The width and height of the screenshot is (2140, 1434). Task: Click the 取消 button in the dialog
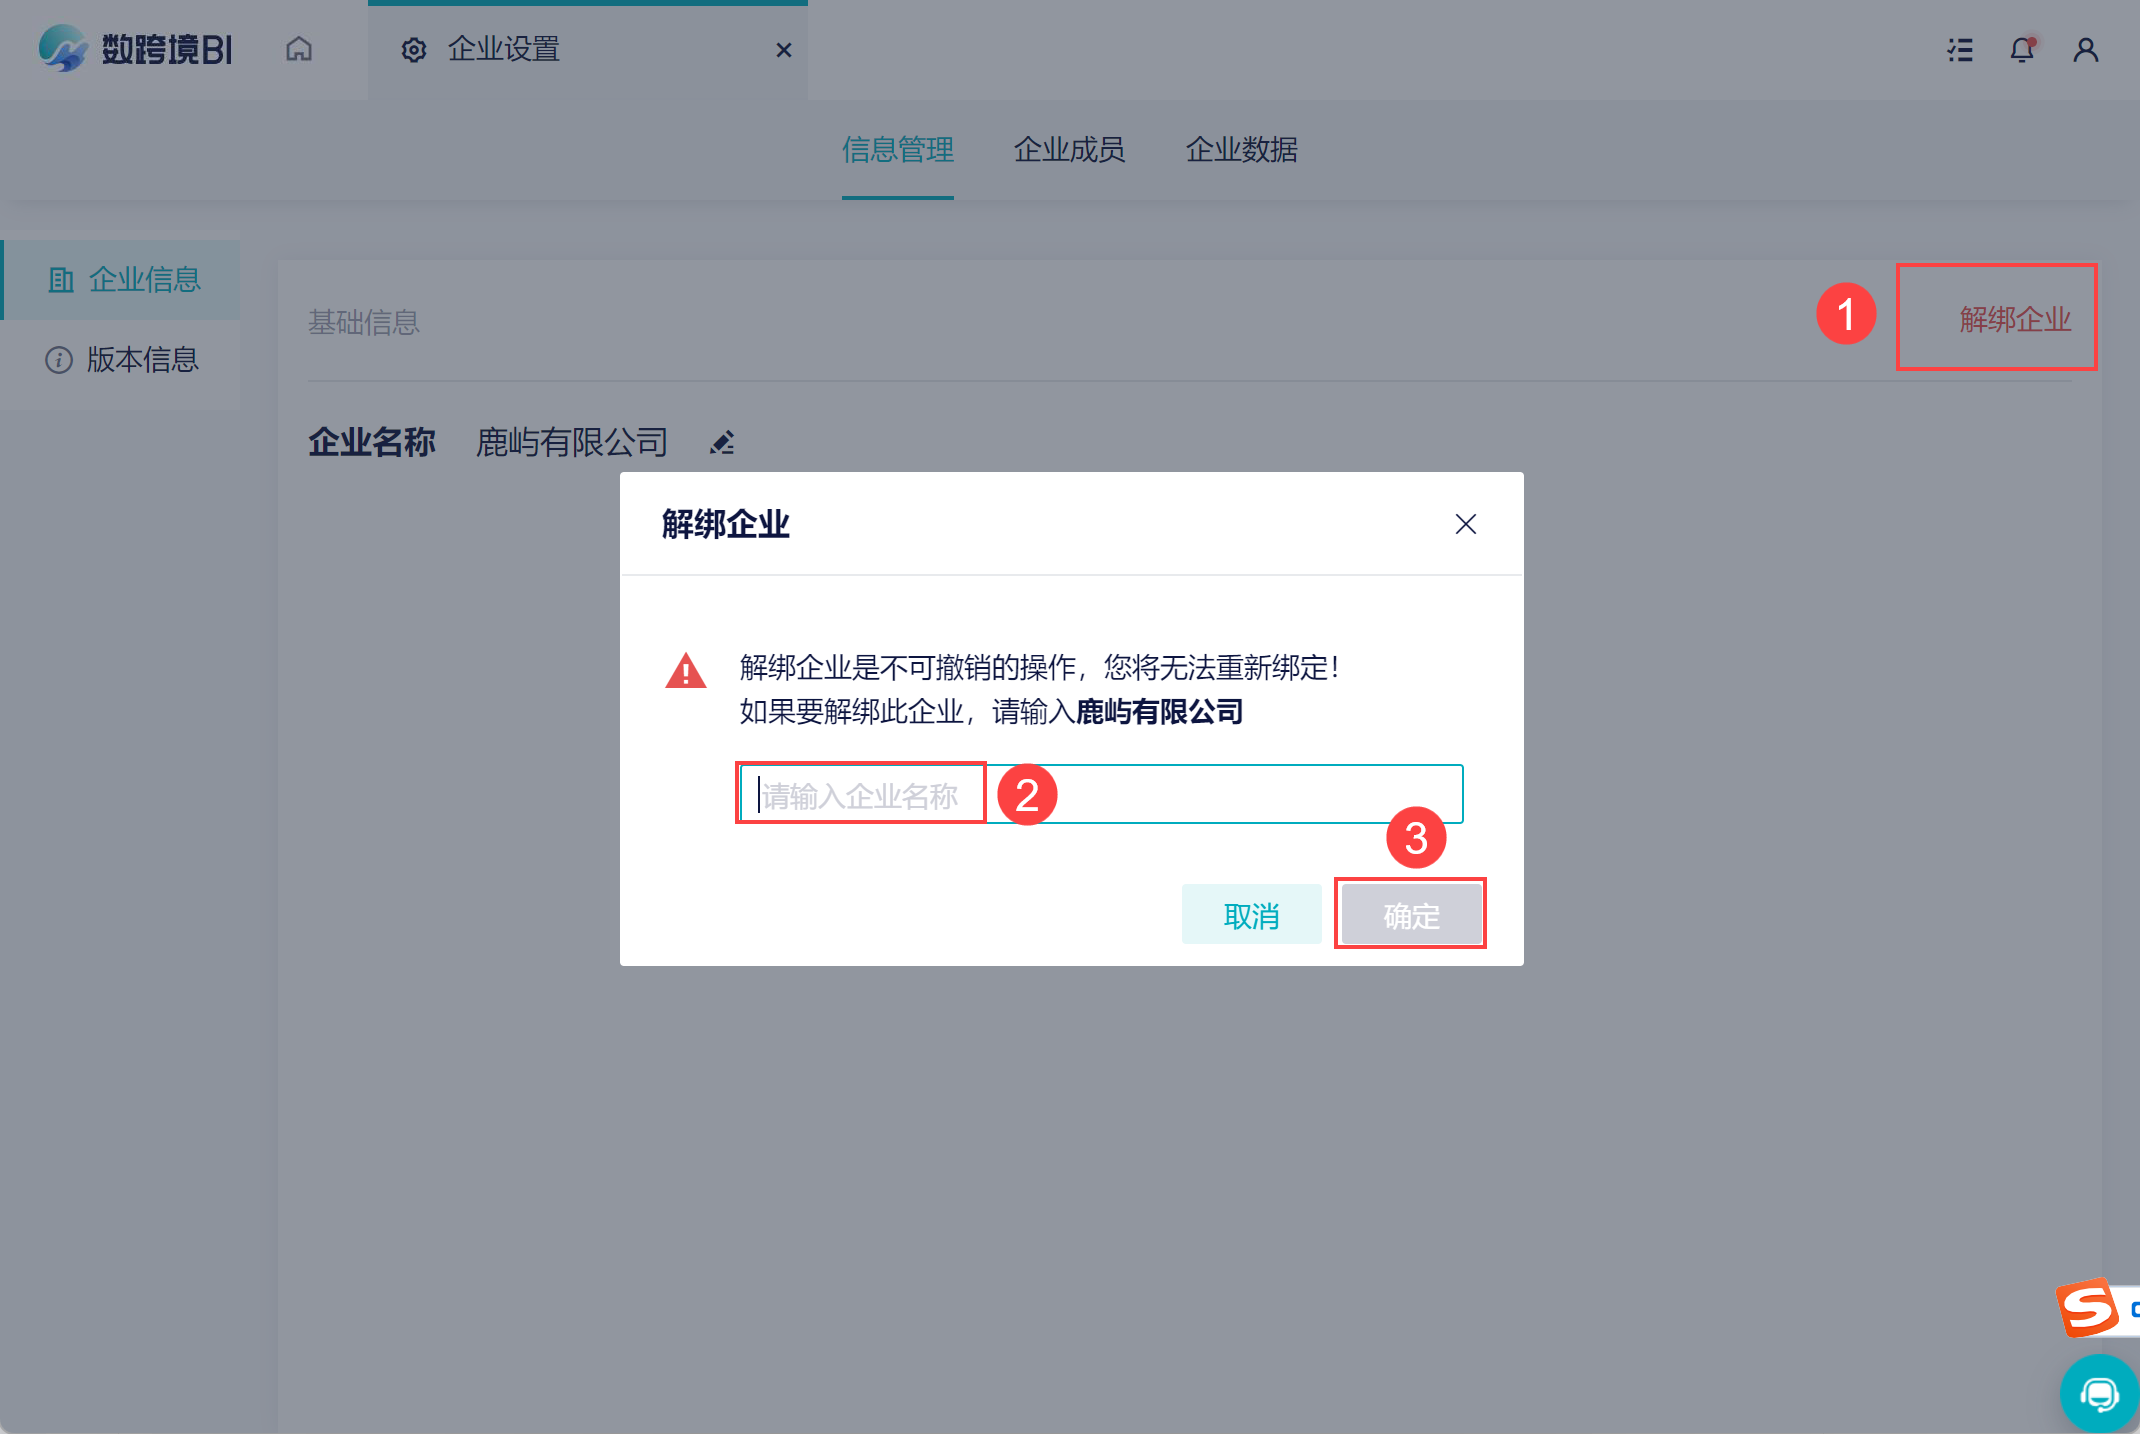1251,915
